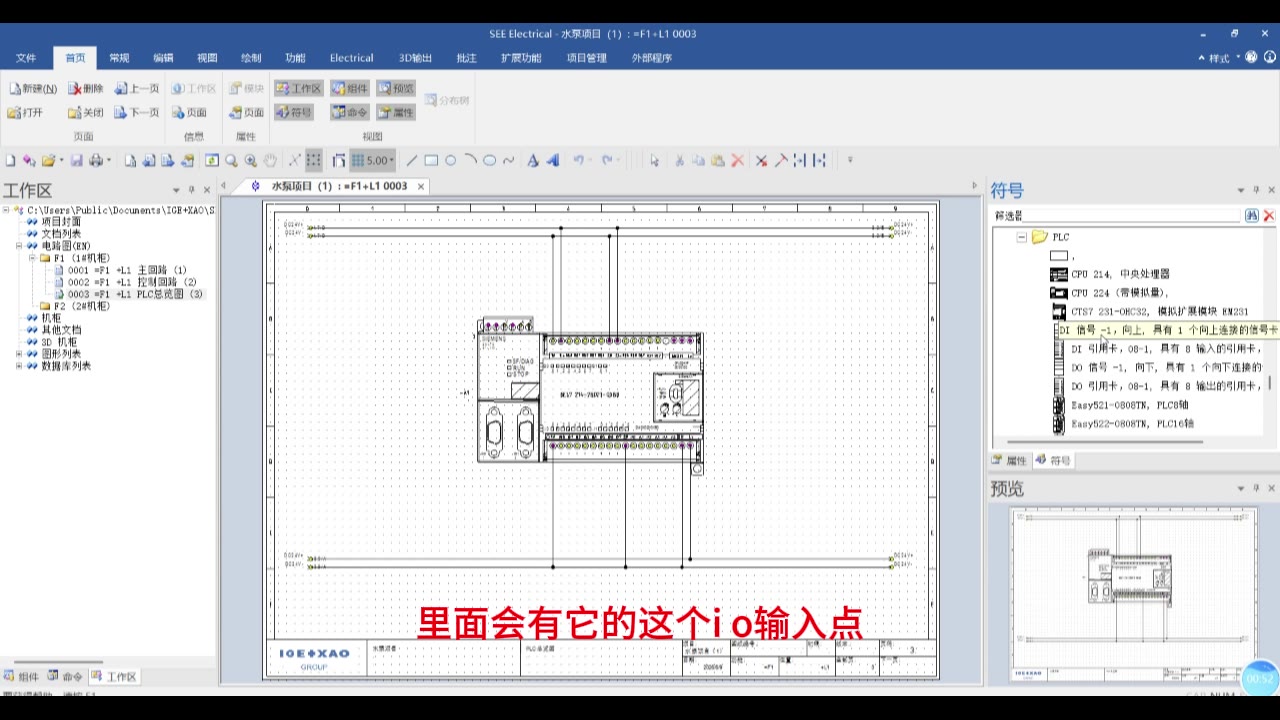Click the save disk icon
This screenshot has height=720, width=1280.
click(x=76, y=160)
